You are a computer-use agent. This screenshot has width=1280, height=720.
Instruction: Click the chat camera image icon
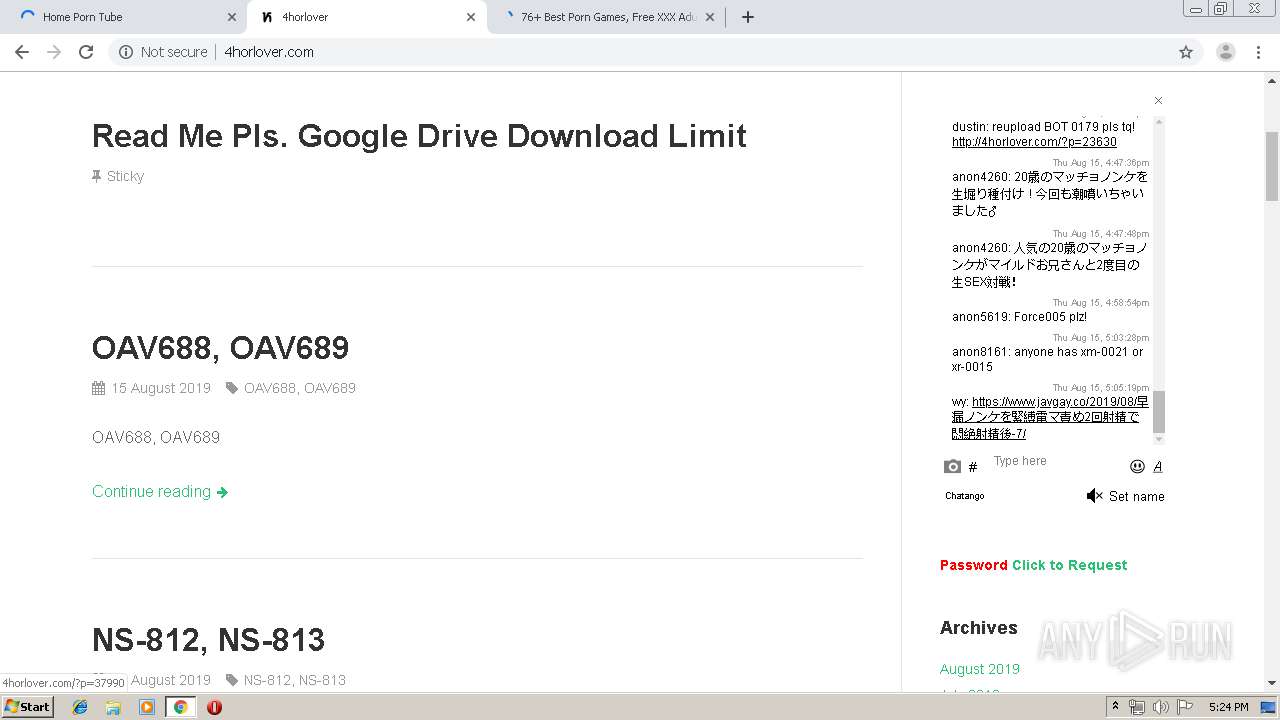pyautogui.click(x=952, y=467)
